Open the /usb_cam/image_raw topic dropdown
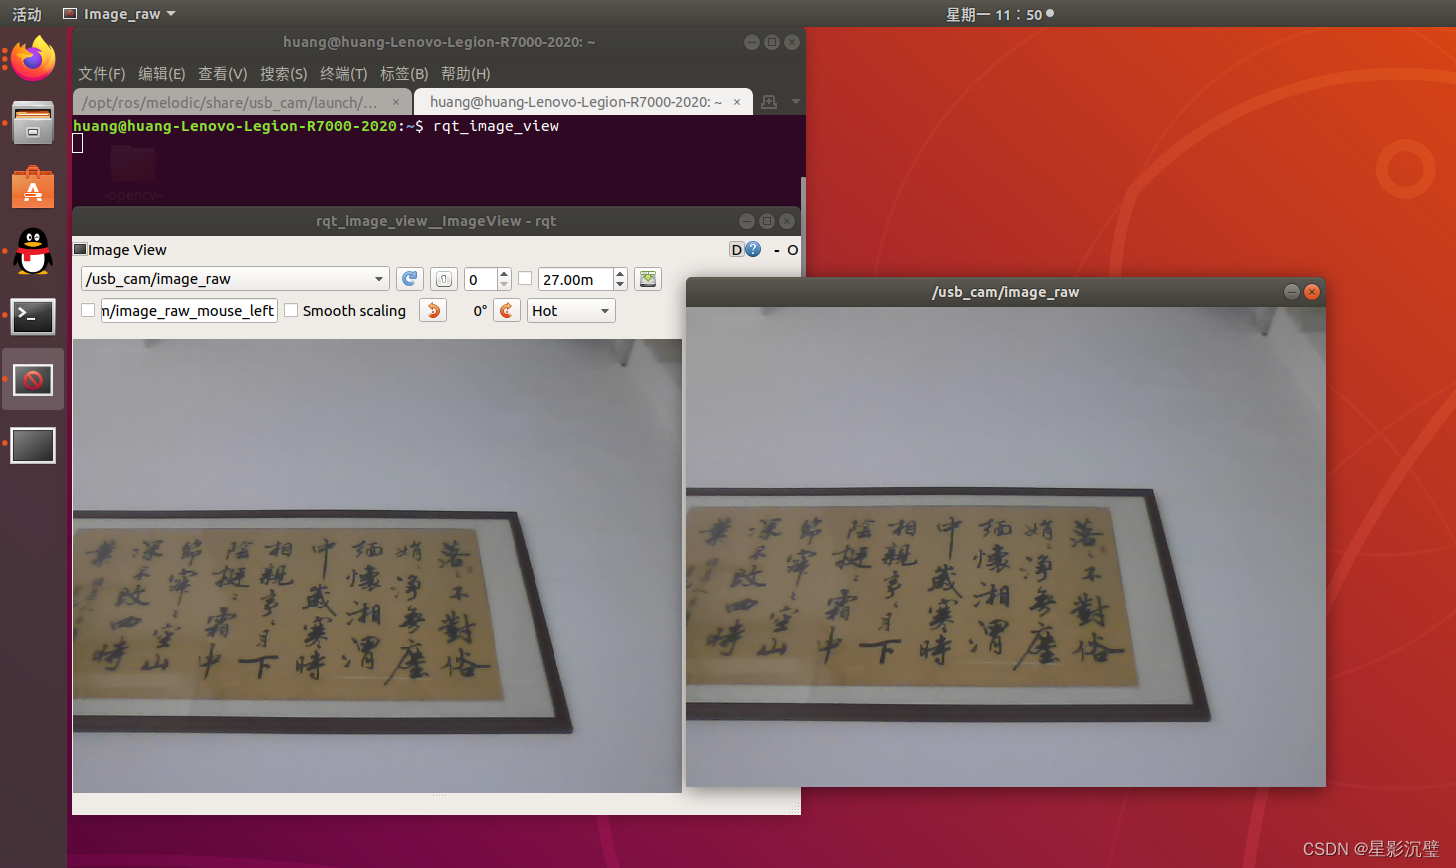The image size is (1456, 868). click(x=235, y=279)
